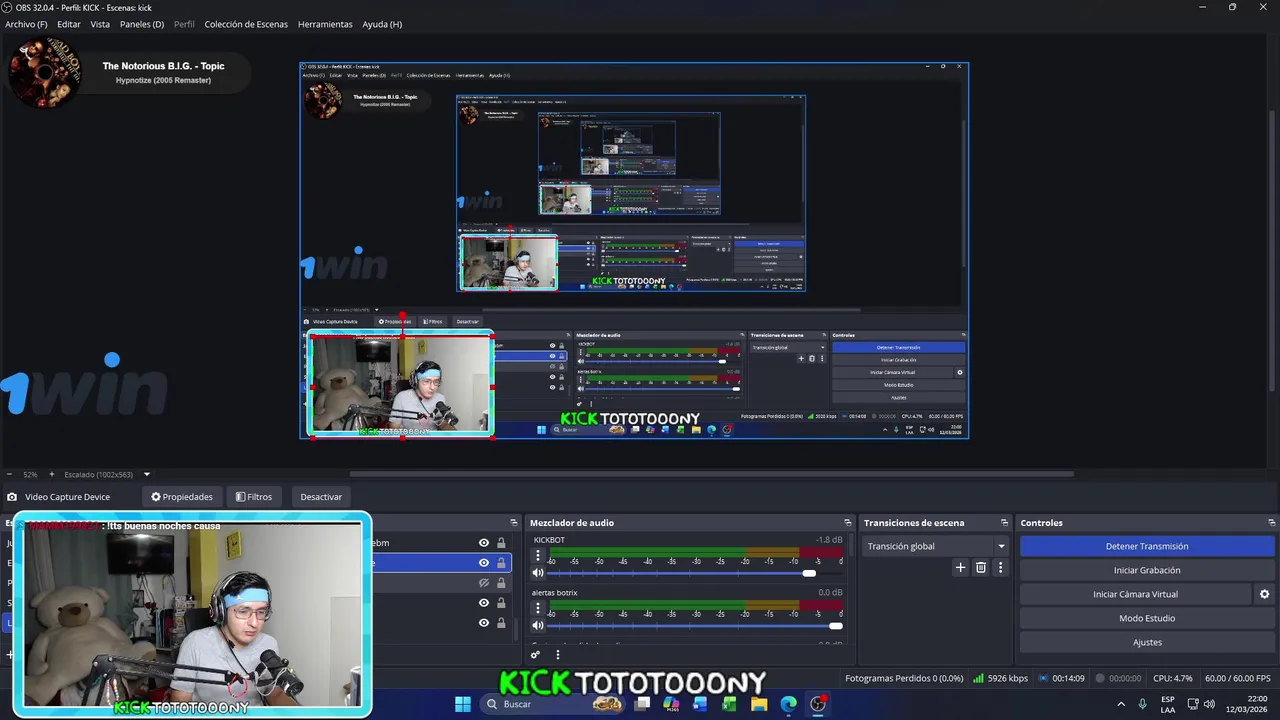Click the ESP LAA language indicator
The image size is (1280, 720).
[x=1168, y=704]
